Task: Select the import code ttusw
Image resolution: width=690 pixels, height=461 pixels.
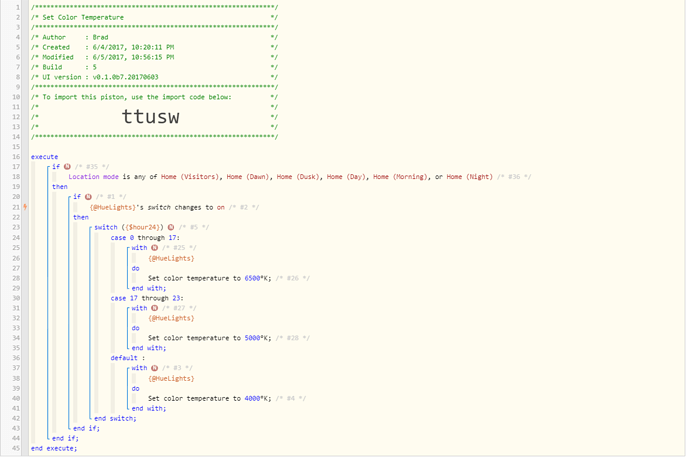Action: 150,117
